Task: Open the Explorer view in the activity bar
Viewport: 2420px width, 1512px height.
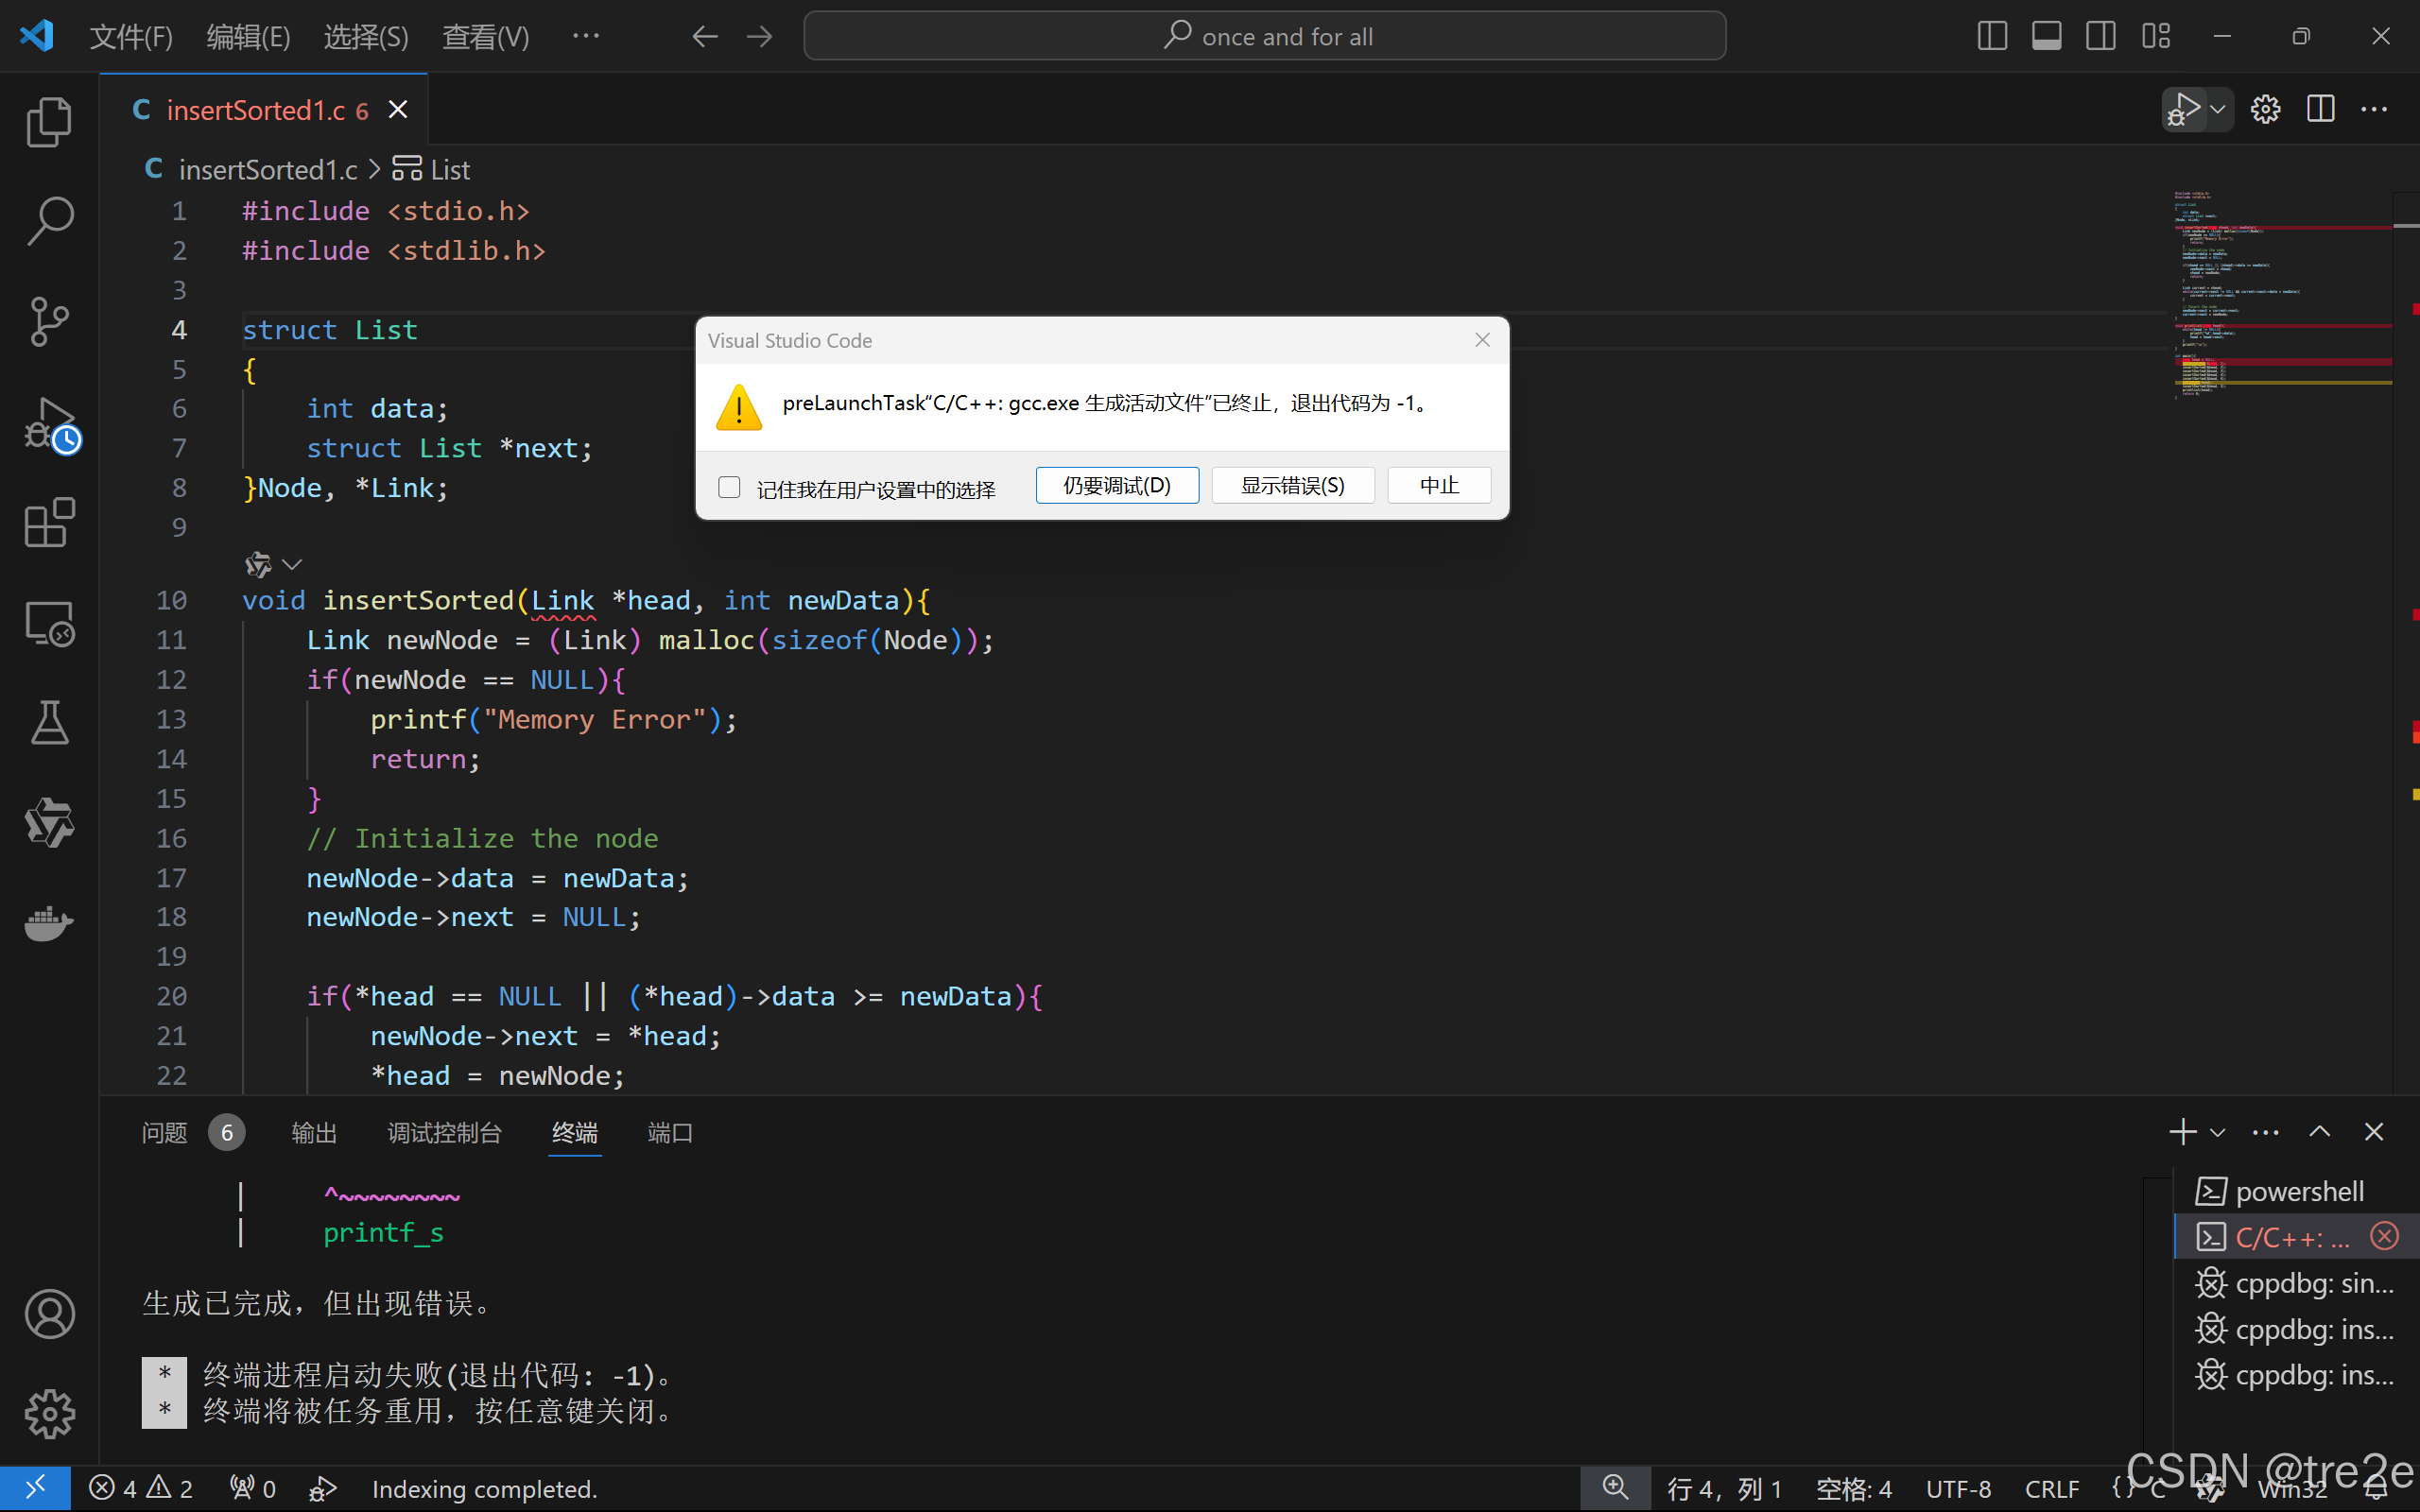Action: 49,122
